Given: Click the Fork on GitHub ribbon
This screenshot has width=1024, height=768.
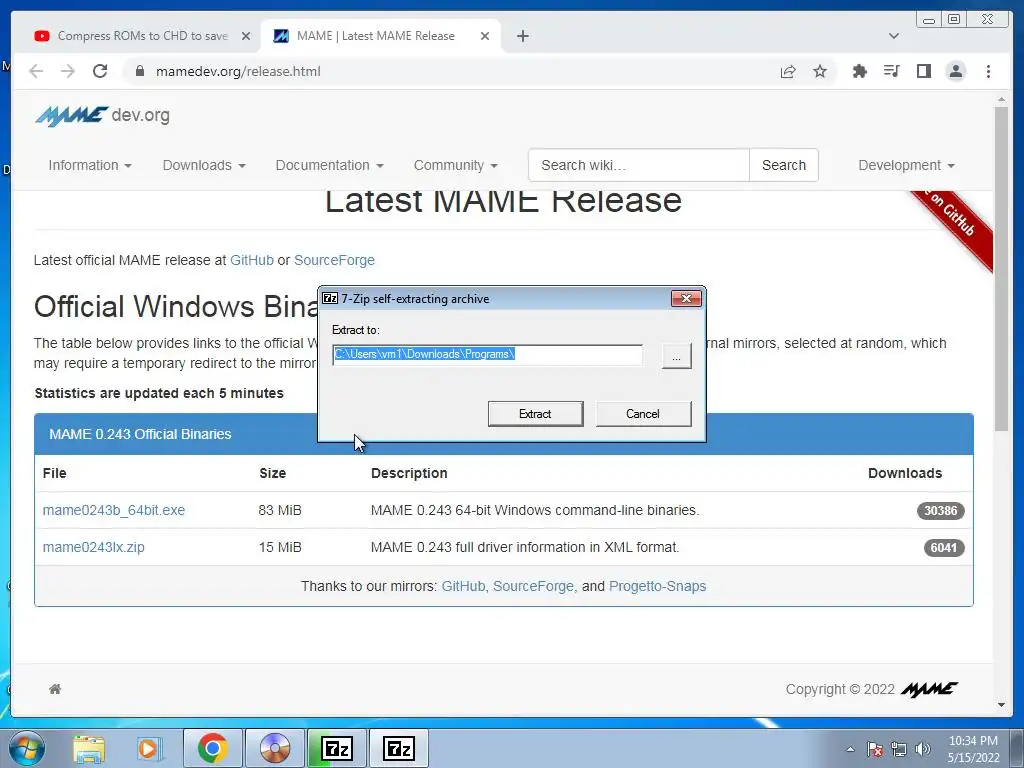Looking at the screenshot, I should (953, 225).
